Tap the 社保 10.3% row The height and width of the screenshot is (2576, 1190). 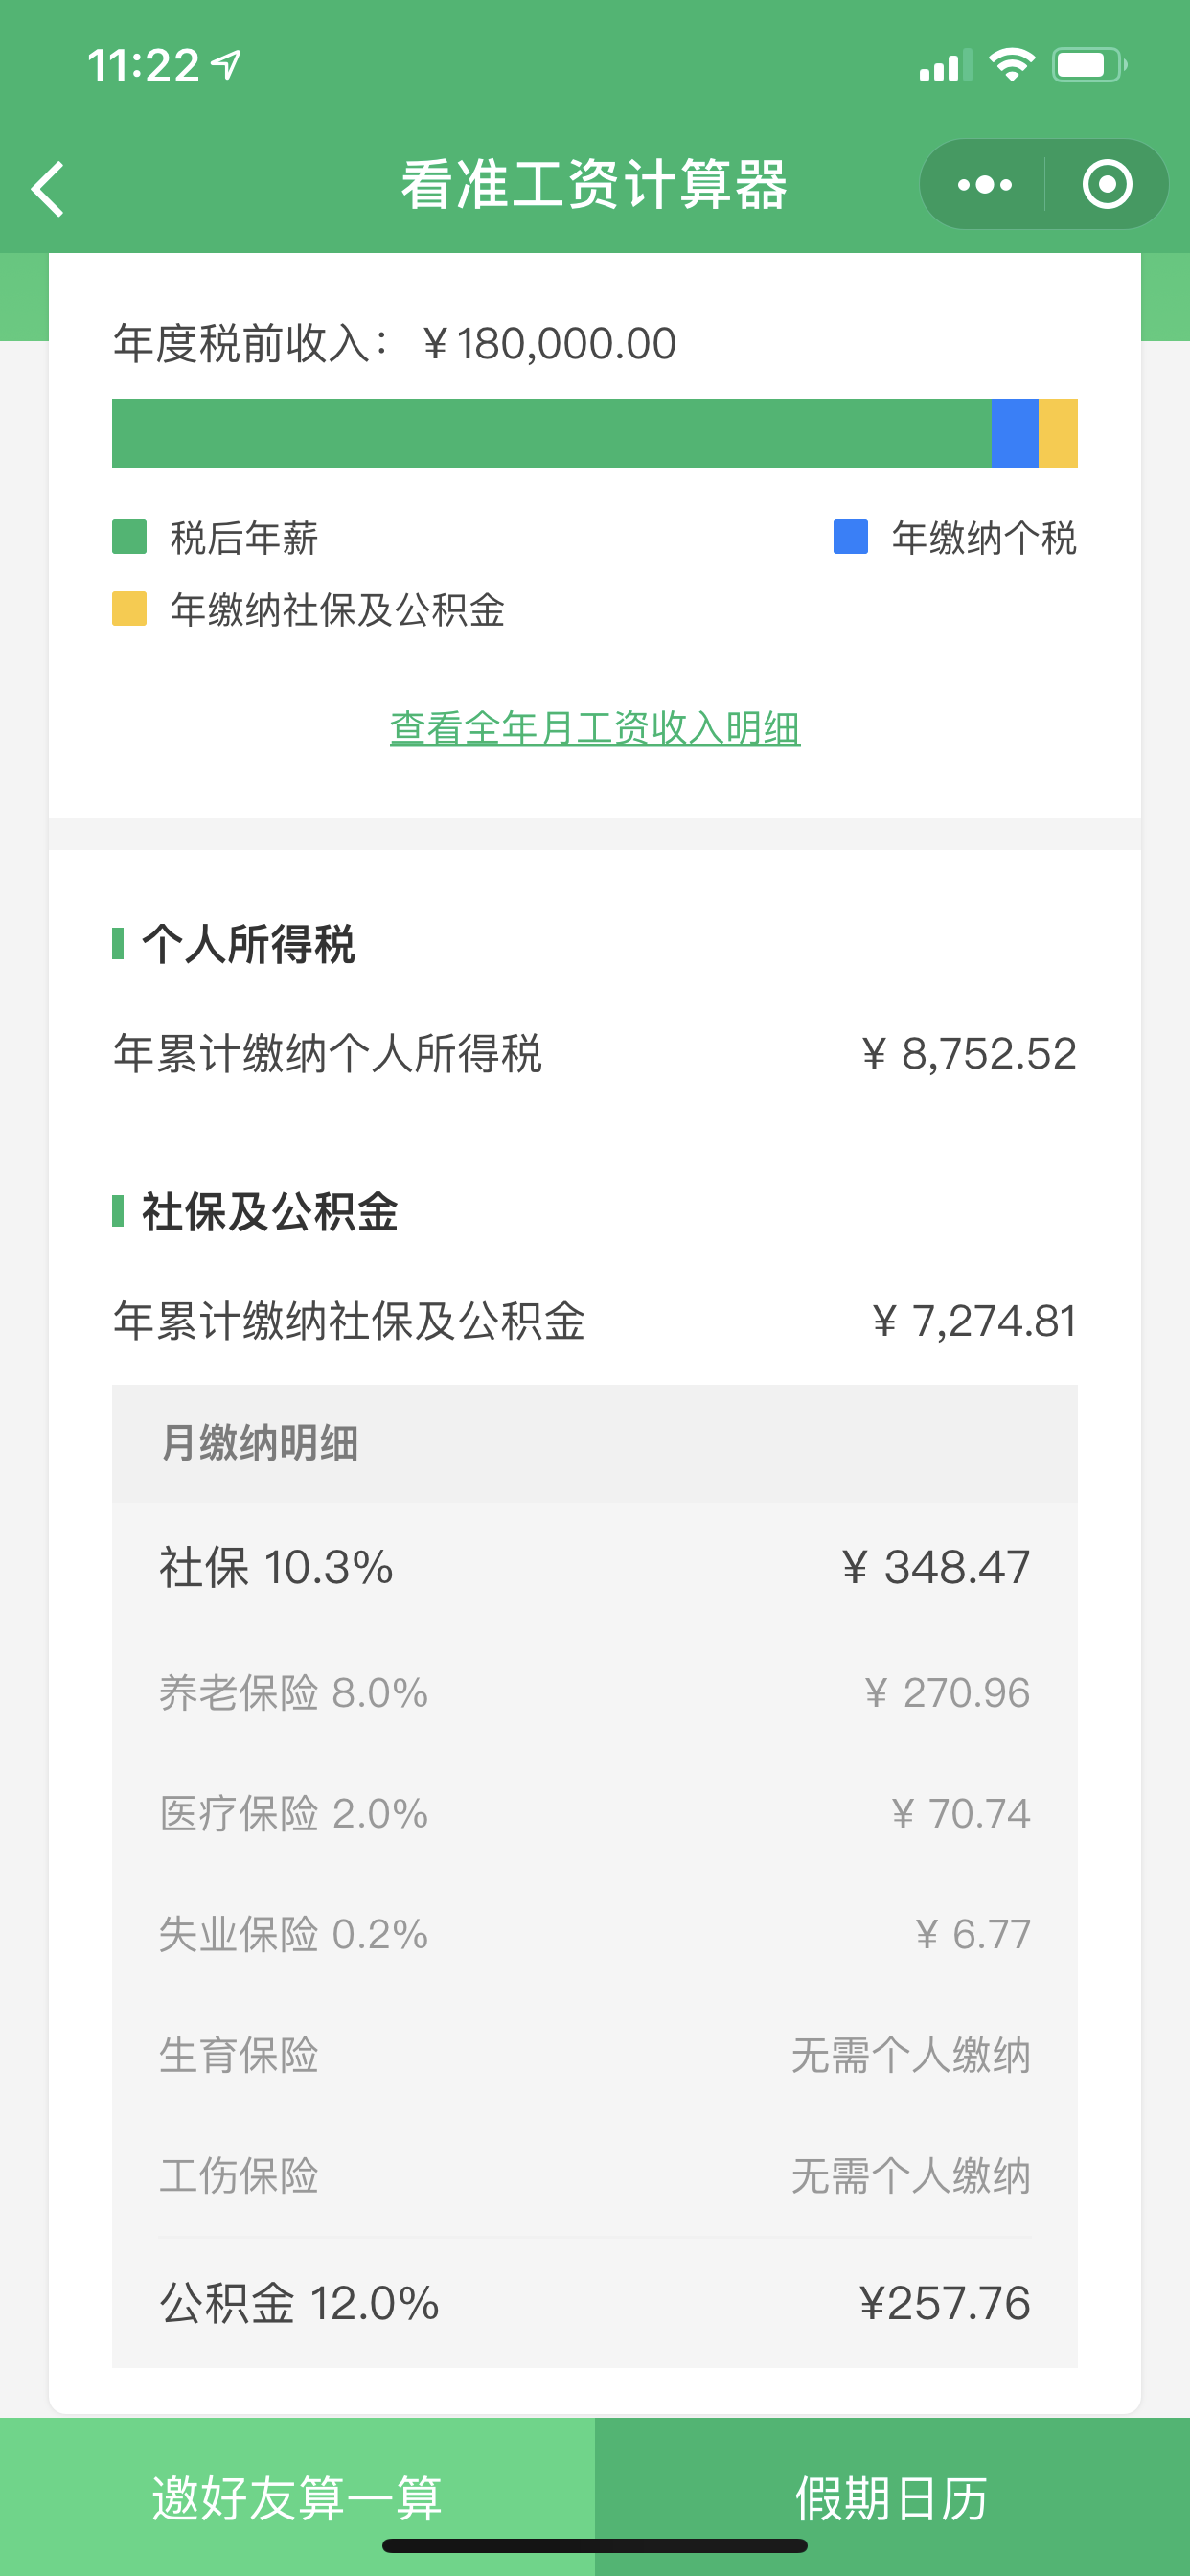click(595, 1567)
